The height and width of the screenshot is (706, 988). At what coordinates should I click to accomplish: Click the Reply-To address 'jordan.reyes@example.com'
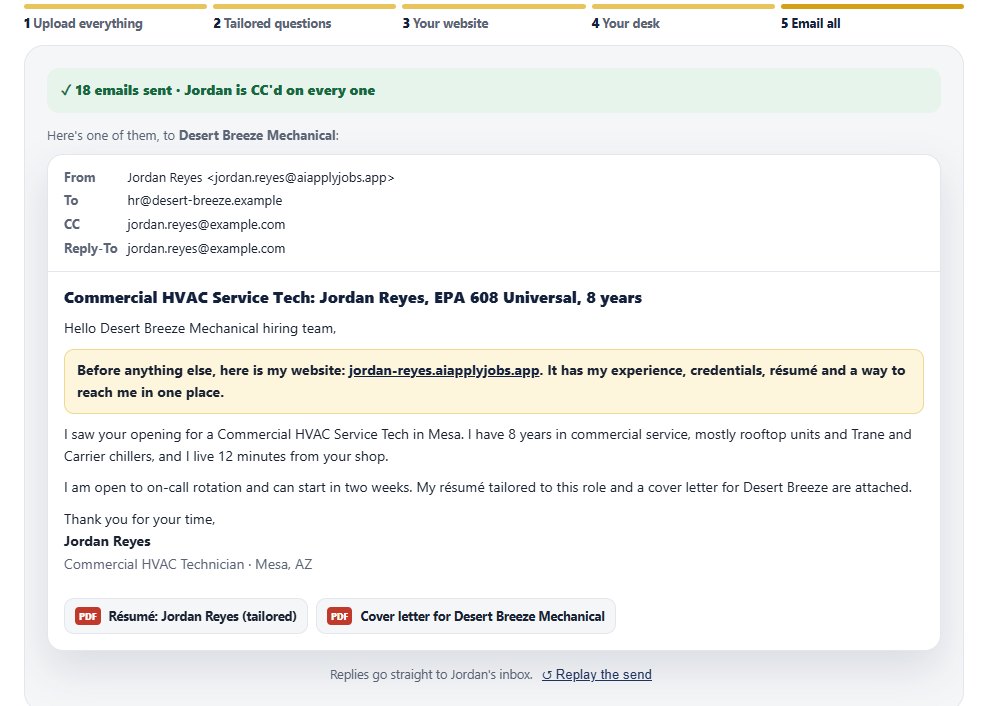[206, 248]
